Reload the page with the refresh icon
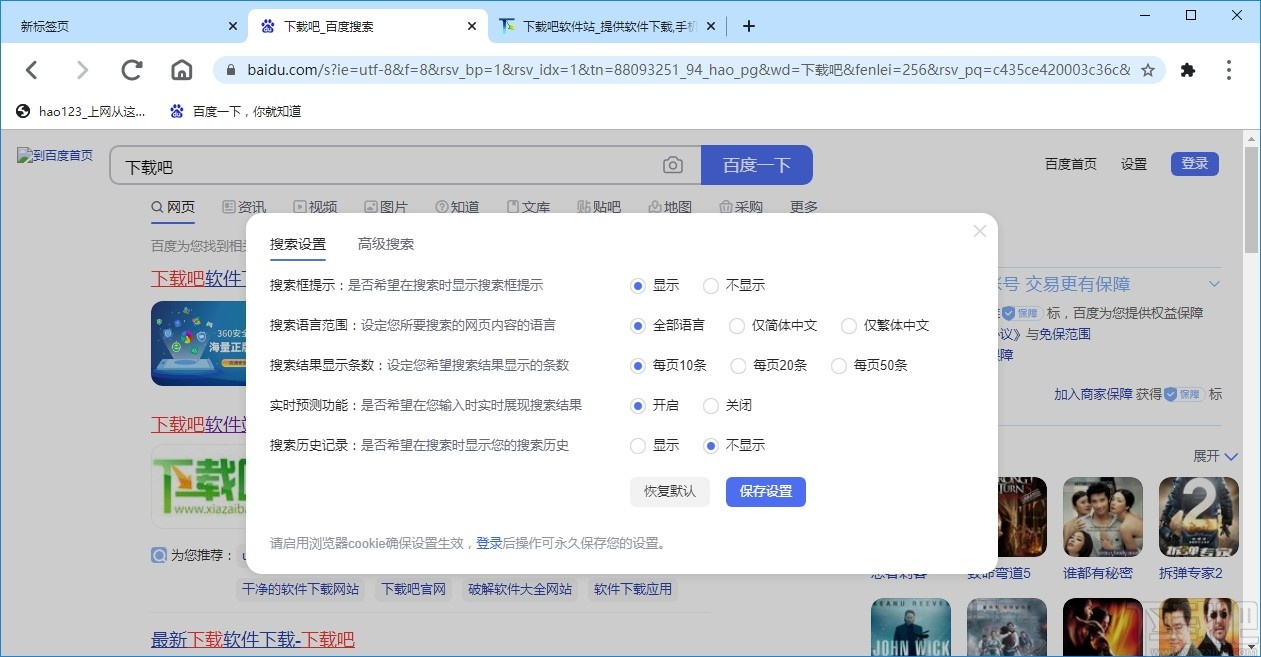Screen dimensions: 1261x657 (x=131, y=70)
